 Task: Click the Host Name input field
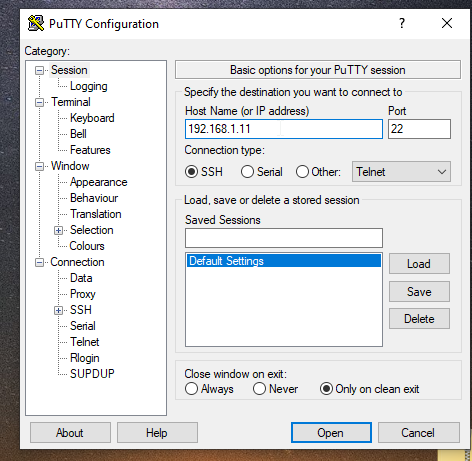click(x=284, y=129)
